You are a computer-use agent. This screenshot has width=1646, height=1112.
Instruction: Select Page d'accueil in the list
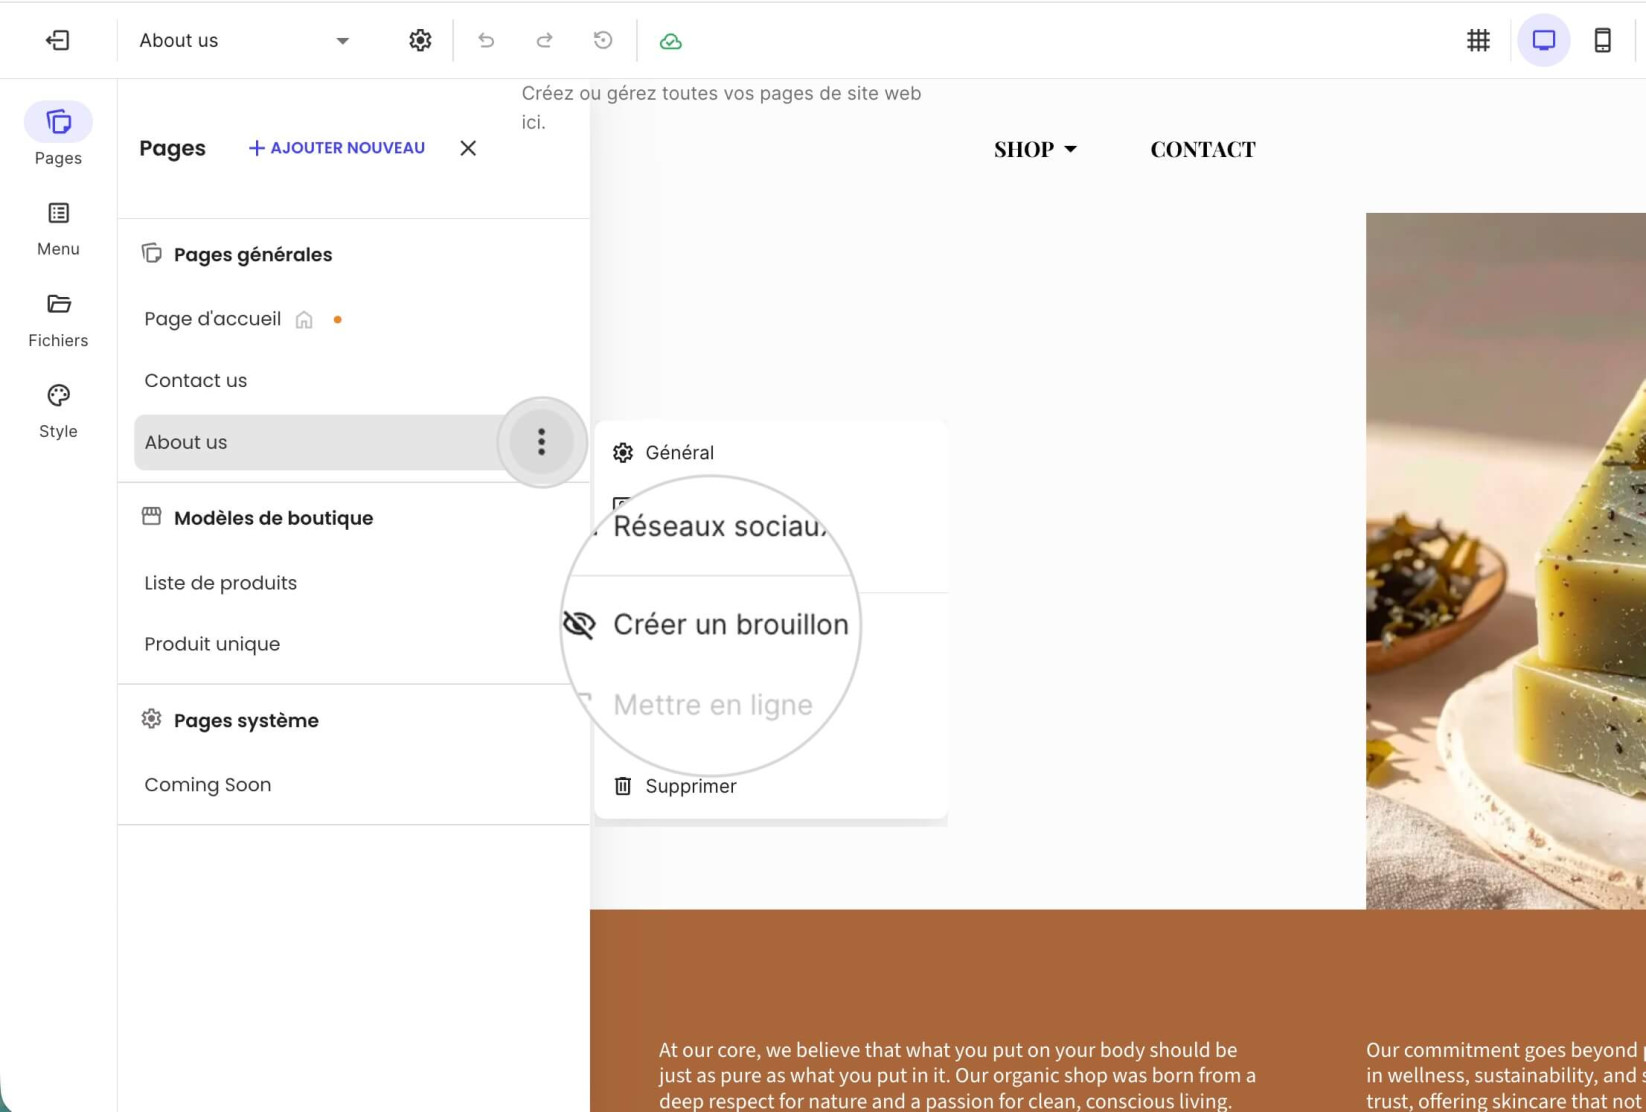point(212,319)
